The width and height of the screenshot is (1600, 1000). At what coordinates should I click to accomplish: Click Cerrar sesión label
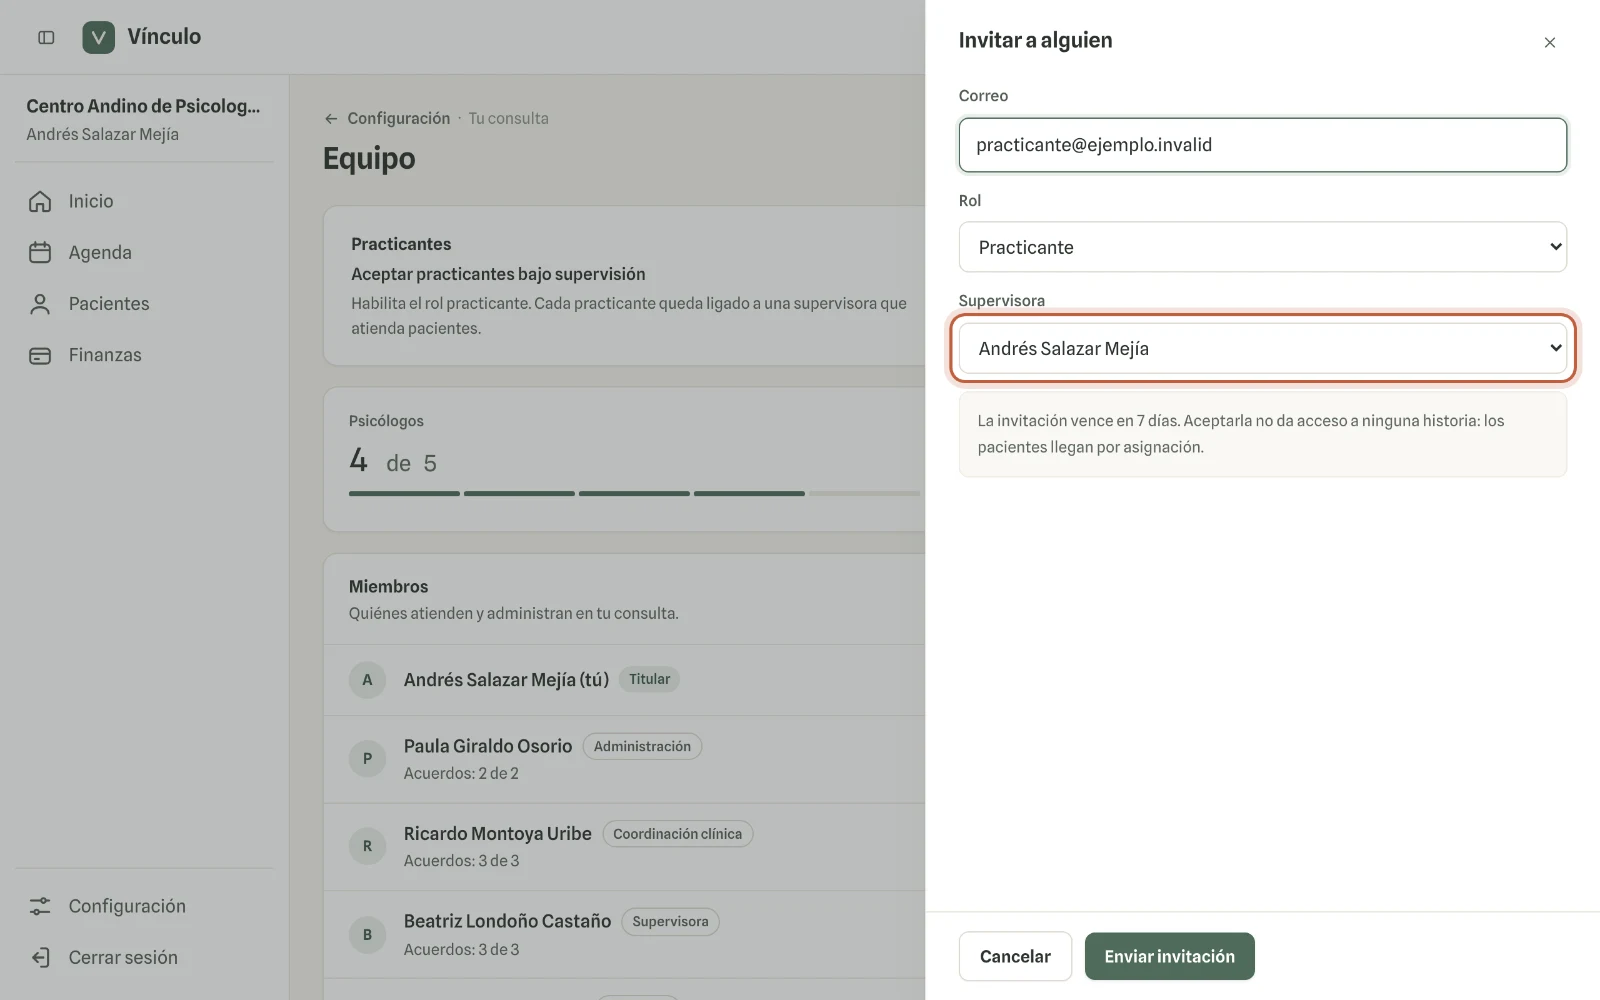pyautogui.click(x=123, y=957)
